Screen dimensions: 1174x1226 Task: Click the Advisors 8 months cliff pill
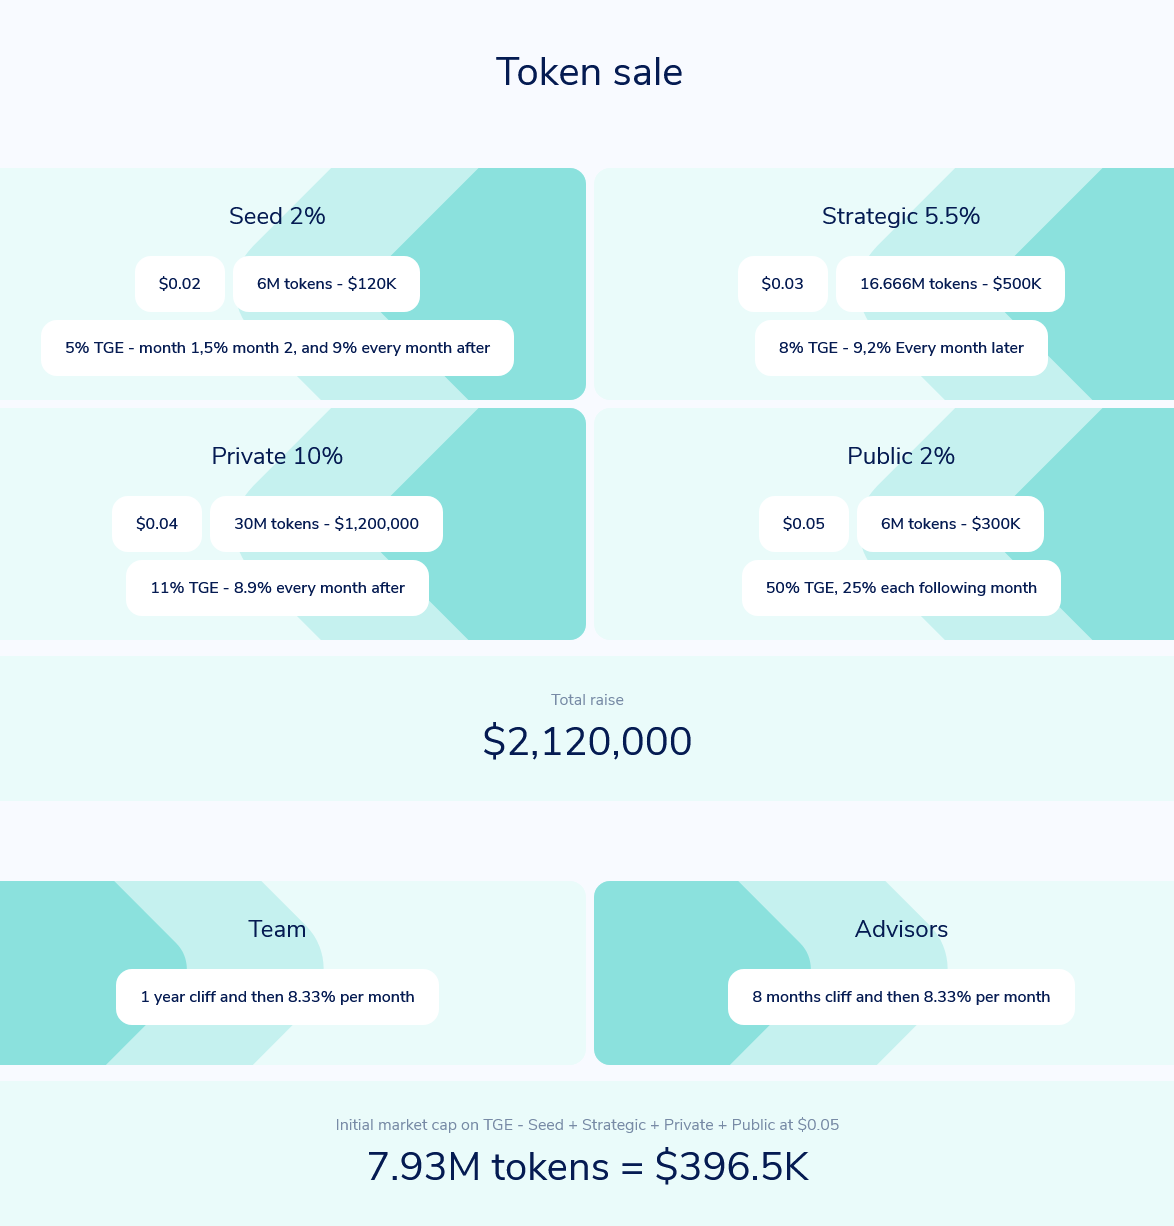[x=901, y=997]
